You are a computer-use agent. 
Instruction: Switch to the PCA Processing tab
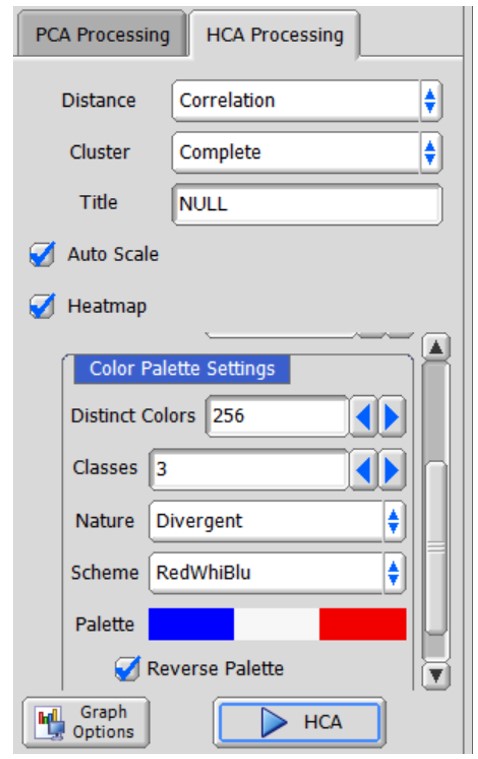point(102,35)
